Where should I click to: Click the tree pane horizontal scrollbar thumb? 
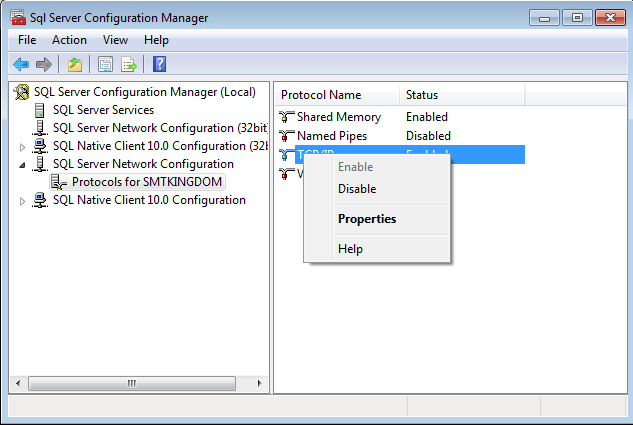(x=132, y=383)
